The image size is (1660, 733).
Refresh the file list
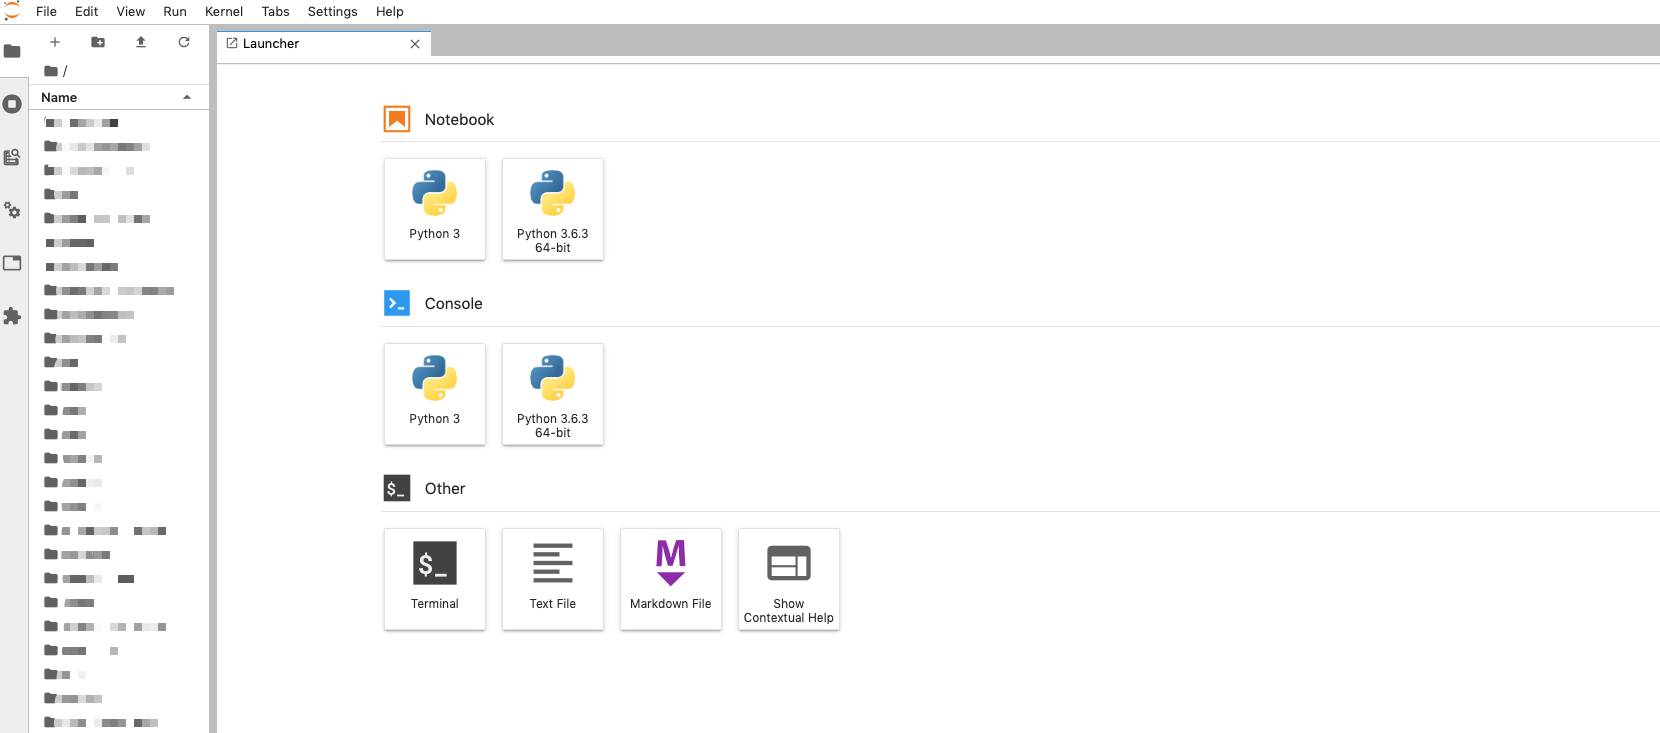pyautogui.click(x=184, y=42)
